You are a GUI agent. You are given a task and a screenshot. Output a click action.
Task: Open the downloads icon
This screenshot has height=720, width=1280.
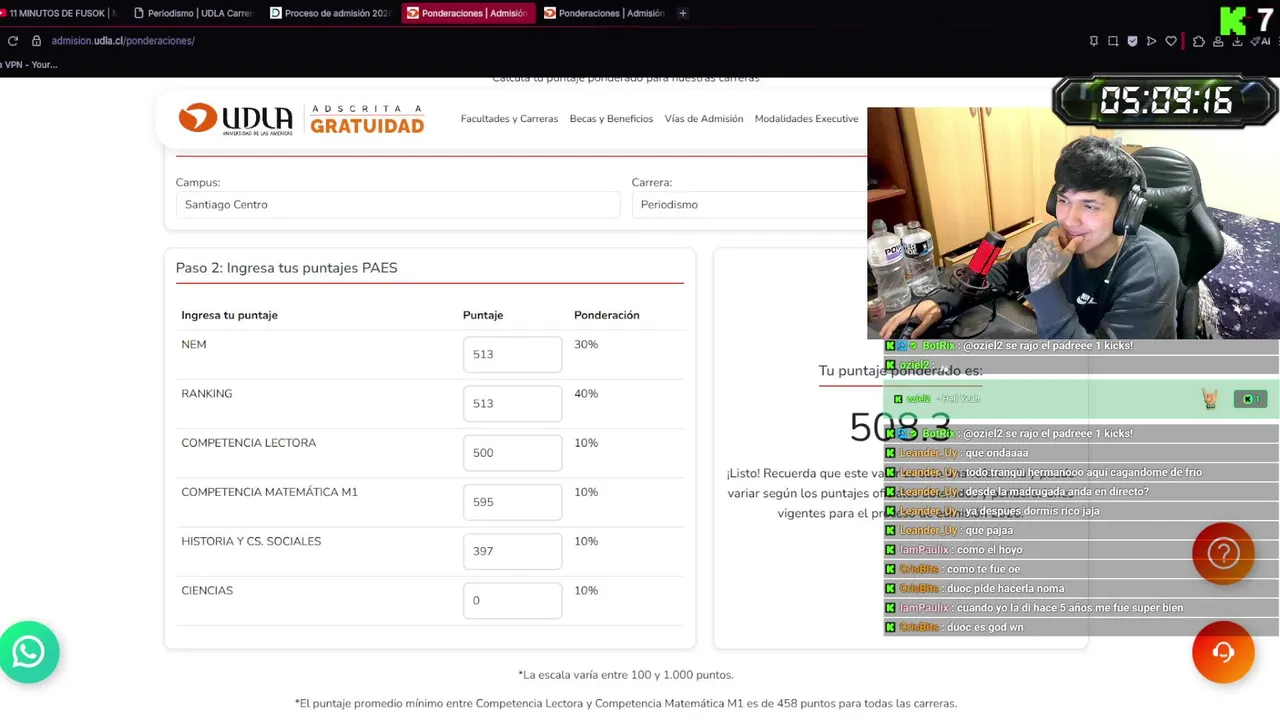[x=1237, y=41]
